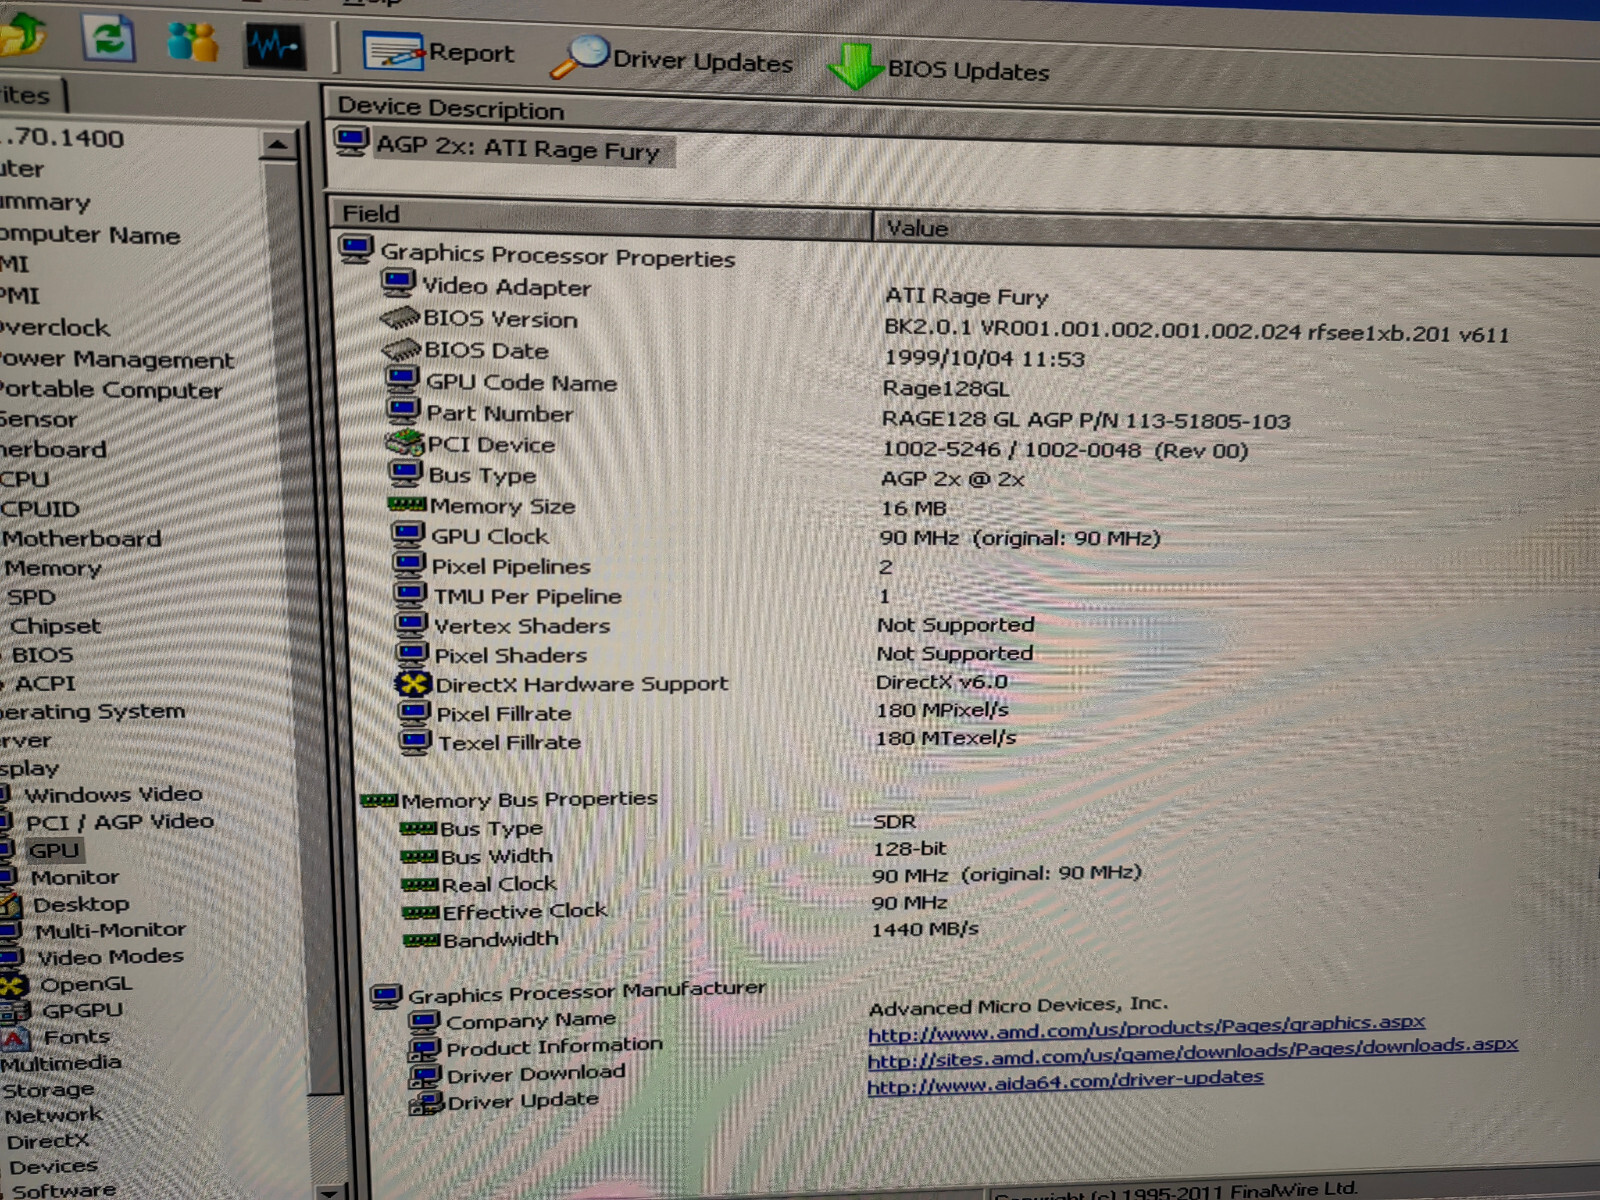Viewport: 1600px width, 1200px height.
Task: Click the DirectX Hardware Support icon
Action: (x=412, y=683)
